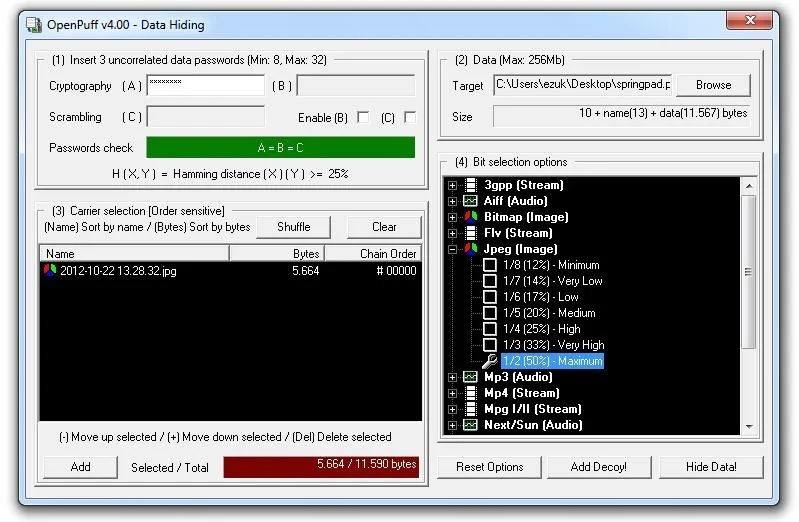799x522 pixels.
Task: Click the Flv (Stream) film icon
Action: tap(471, 233)
